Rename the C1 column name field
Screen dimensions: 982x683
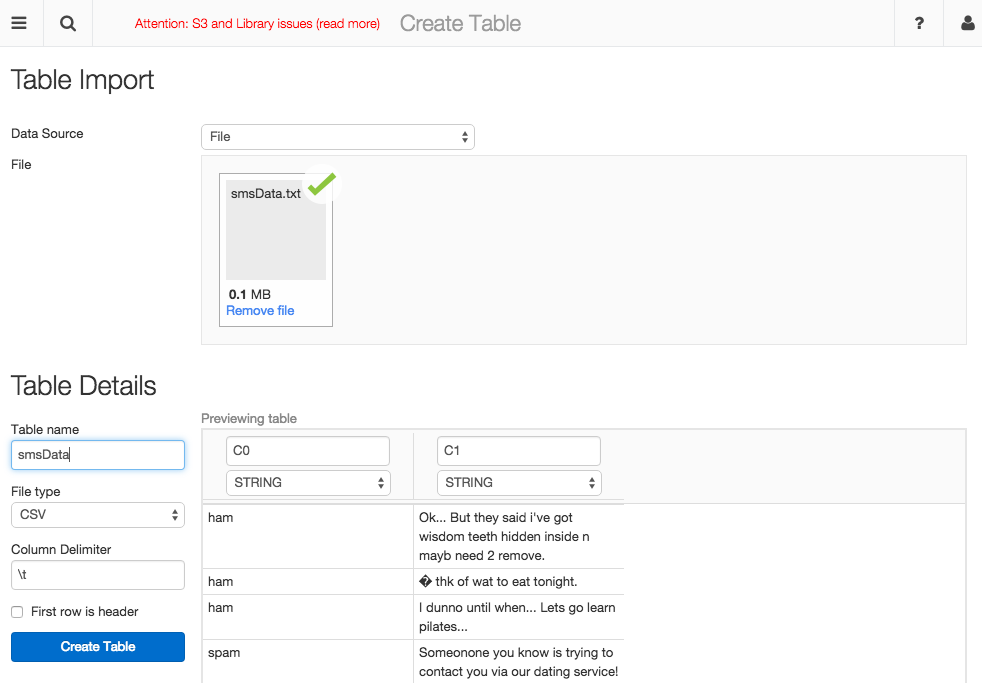(519, 451)
